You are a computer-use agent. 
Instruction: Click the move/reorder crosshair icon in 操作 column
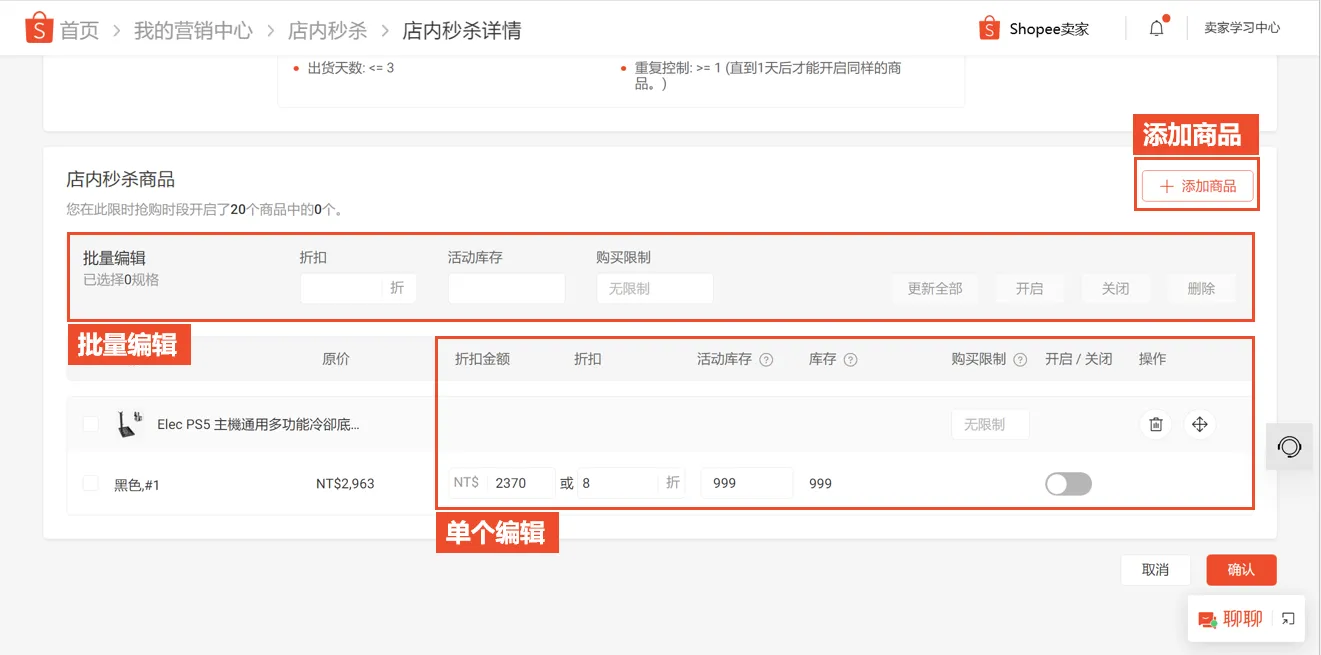click(x=1200, y=424)
